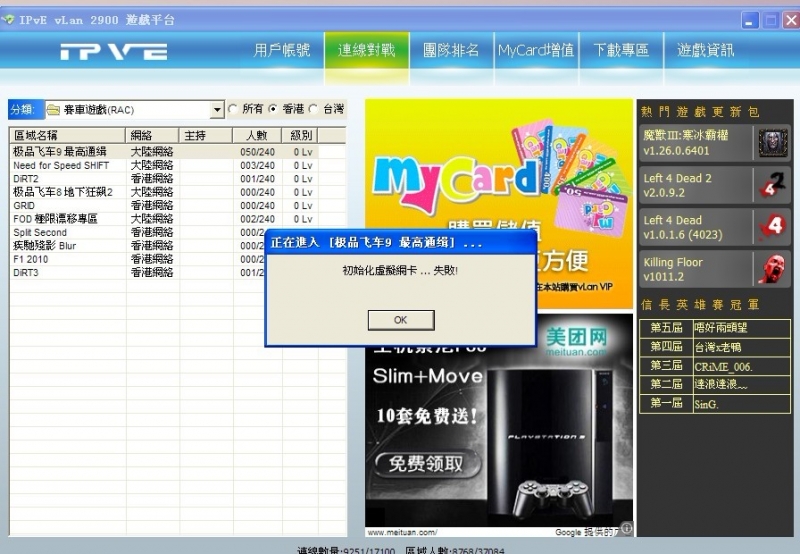Select the Need for Speed SHIFT row
The width and height of the screenshot is (800, 554).
164,165
